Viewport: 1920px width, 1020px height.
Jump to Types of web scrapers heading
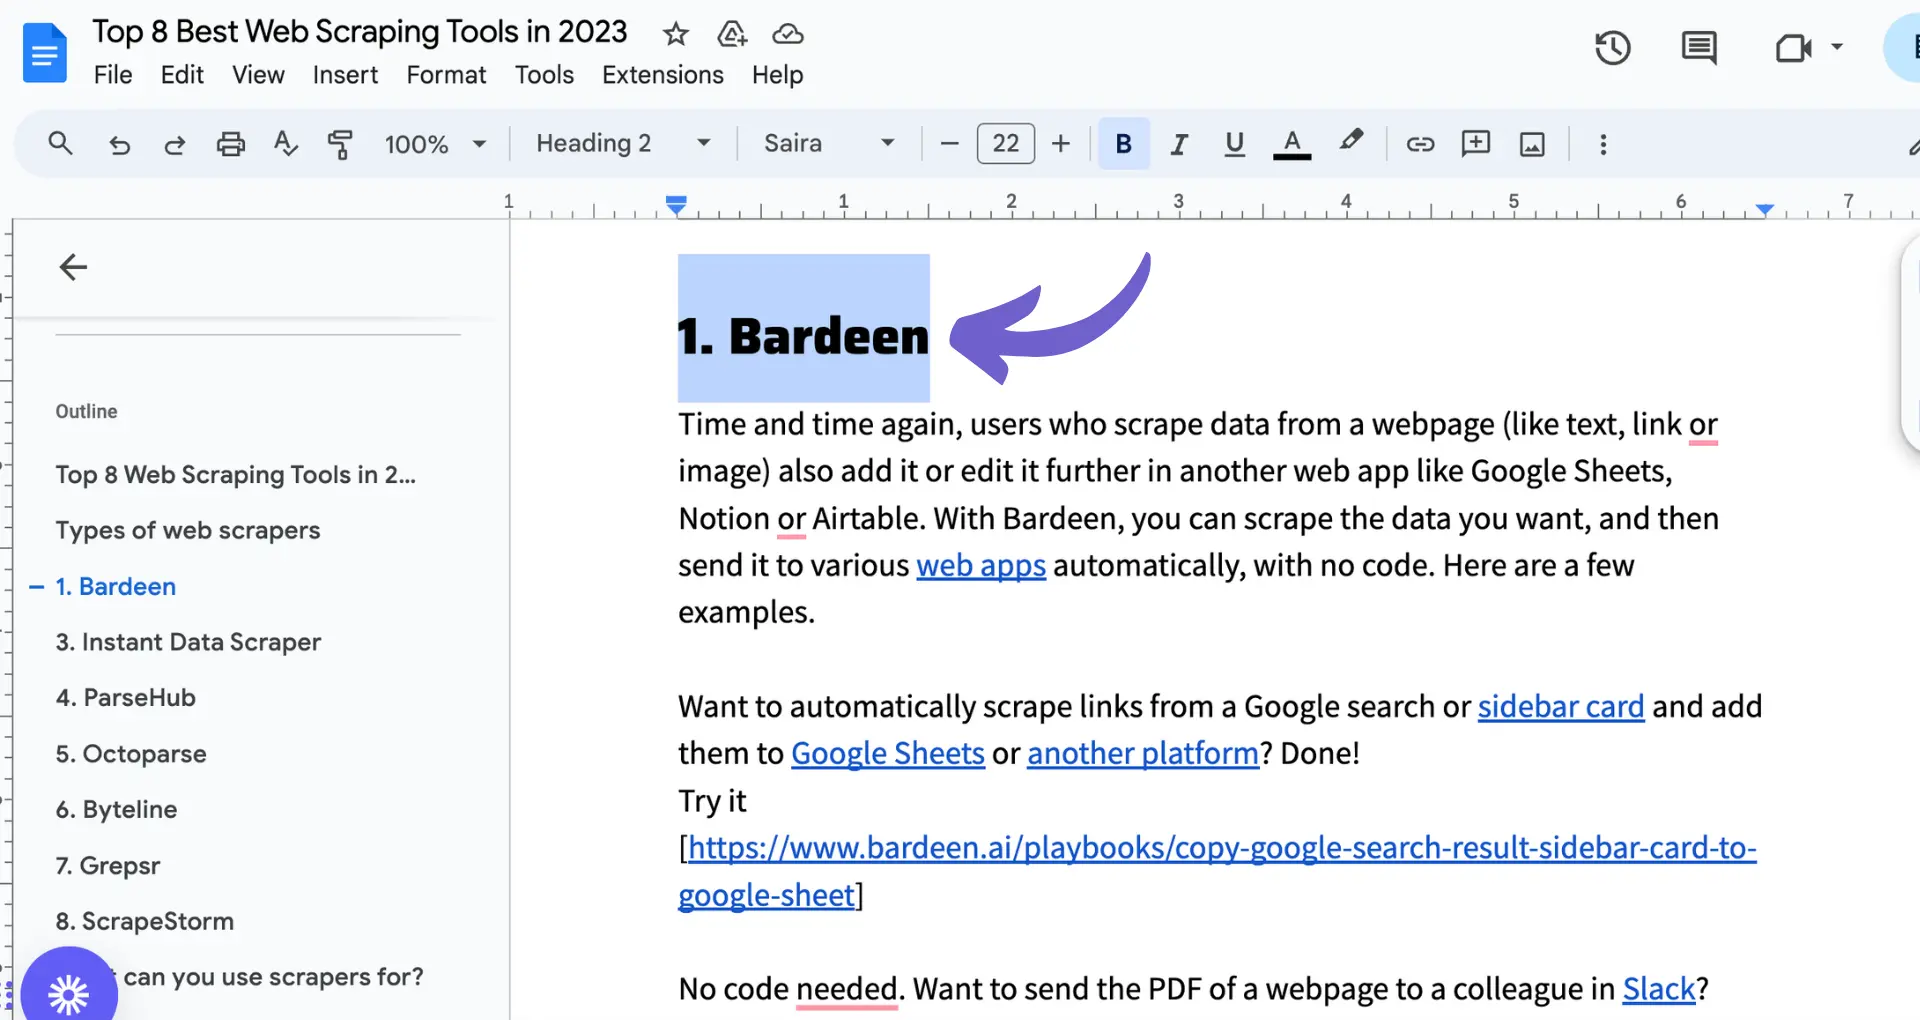188,531
